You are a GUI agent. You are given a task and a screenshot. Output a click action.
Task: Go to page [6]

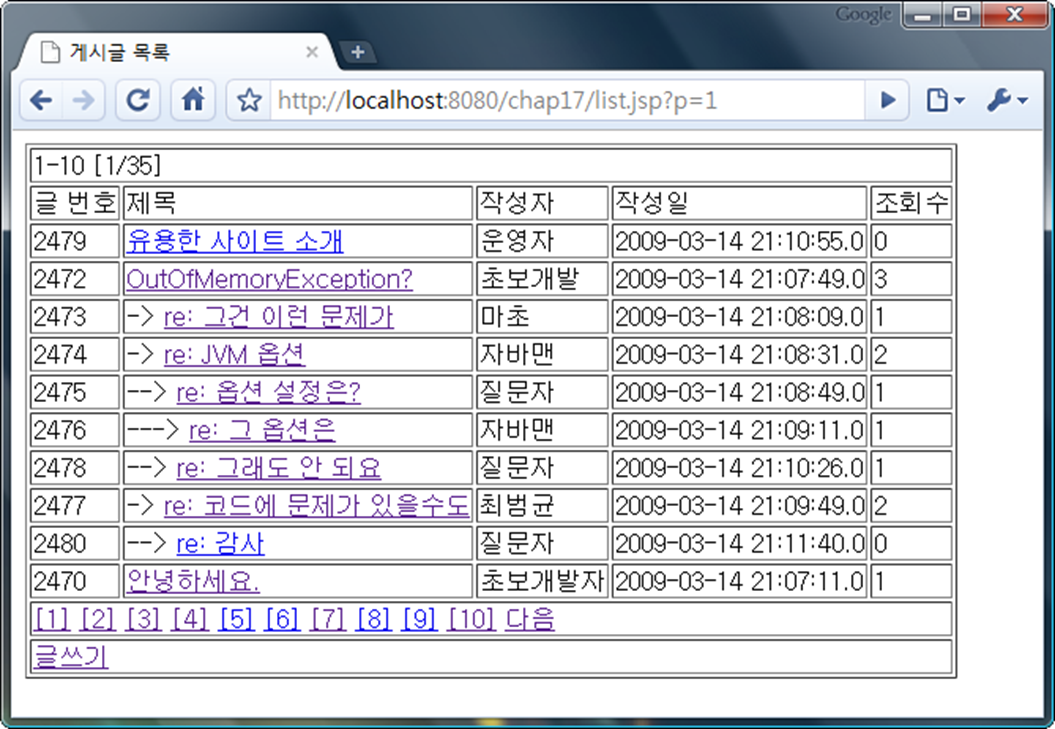point(282,618)
